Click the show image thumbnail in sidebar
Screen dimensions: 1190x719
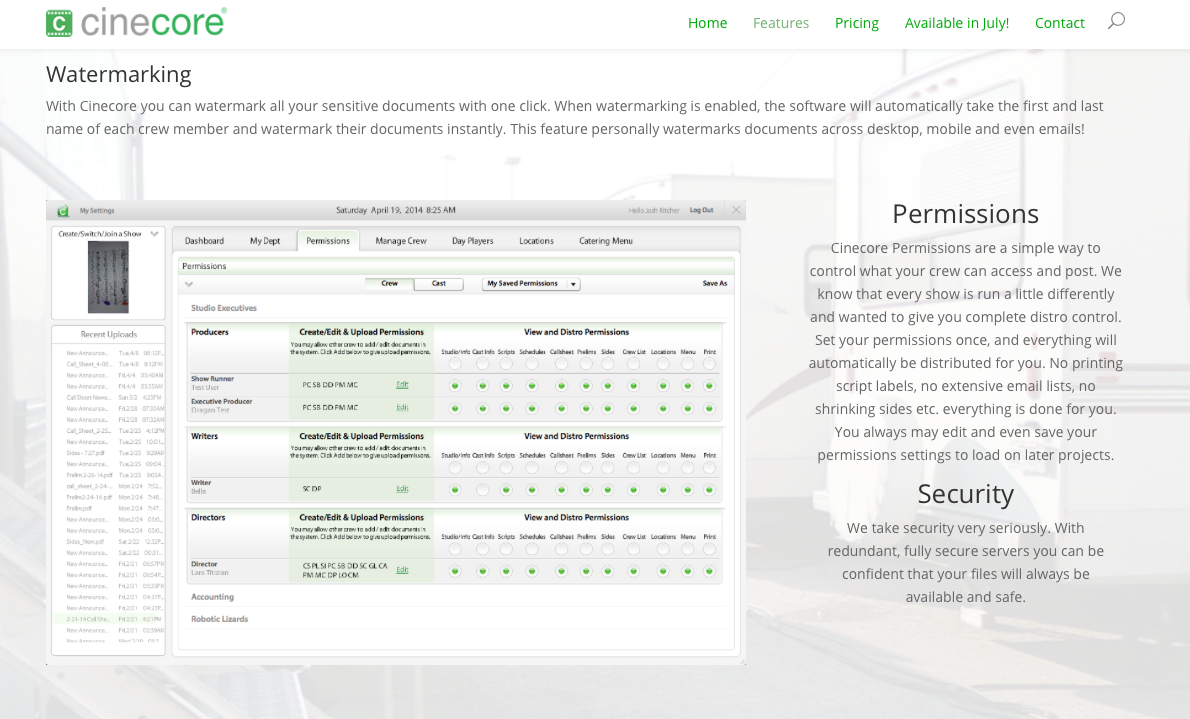pyautogui.click(x=109, y=277)
